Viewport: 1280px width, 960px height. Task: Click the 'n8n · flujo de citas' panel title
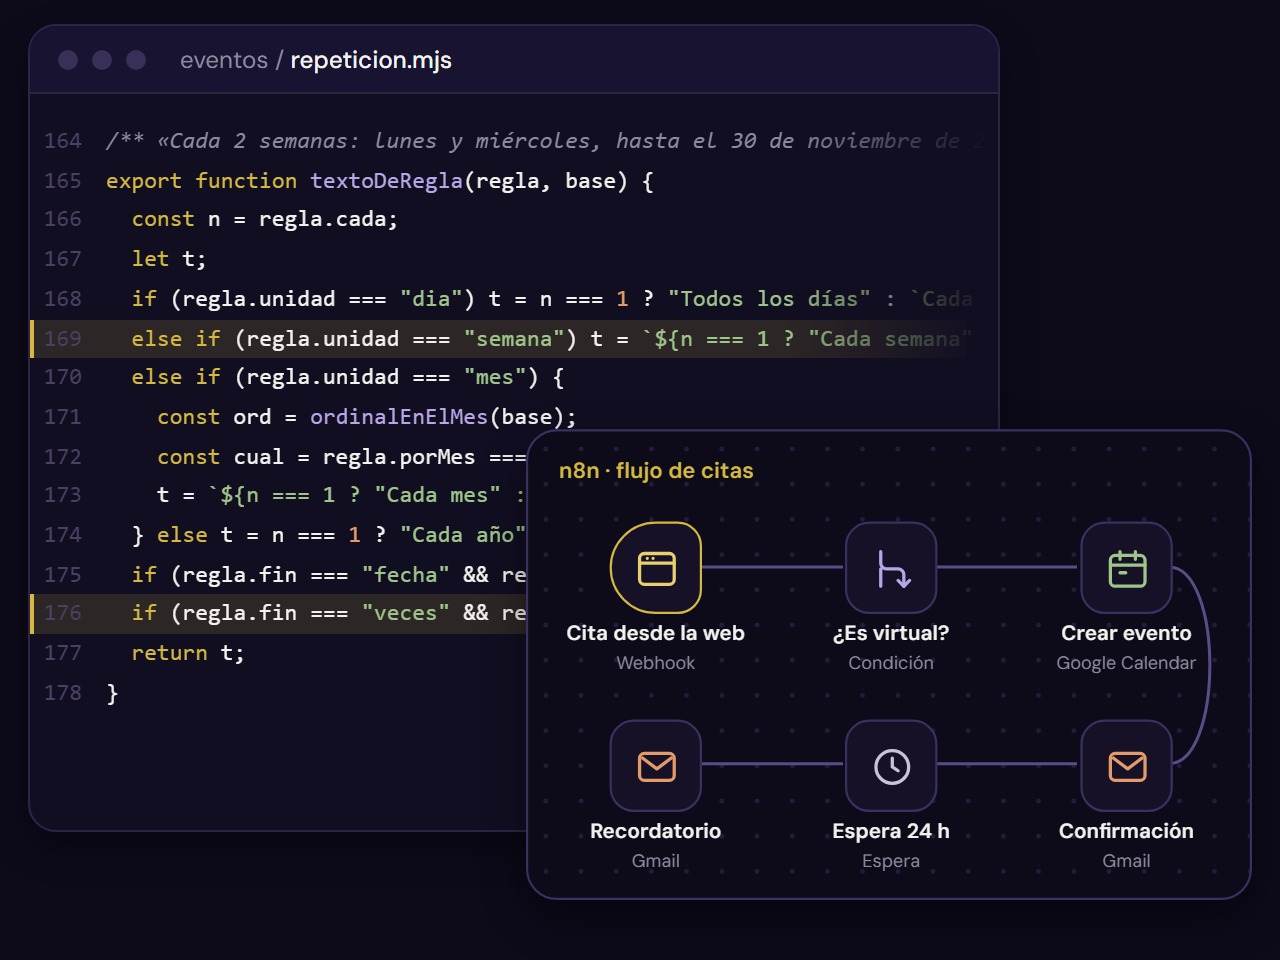click(656, 470)
